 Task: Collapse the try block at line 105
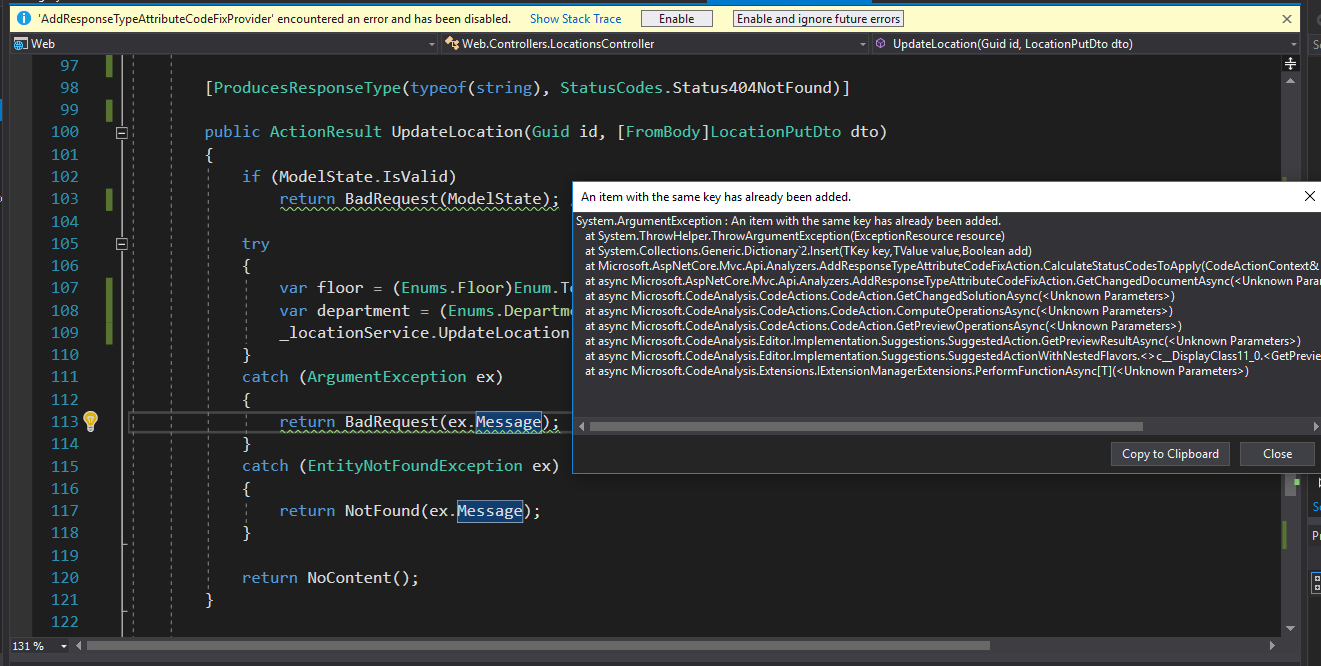tap(121, 244)
